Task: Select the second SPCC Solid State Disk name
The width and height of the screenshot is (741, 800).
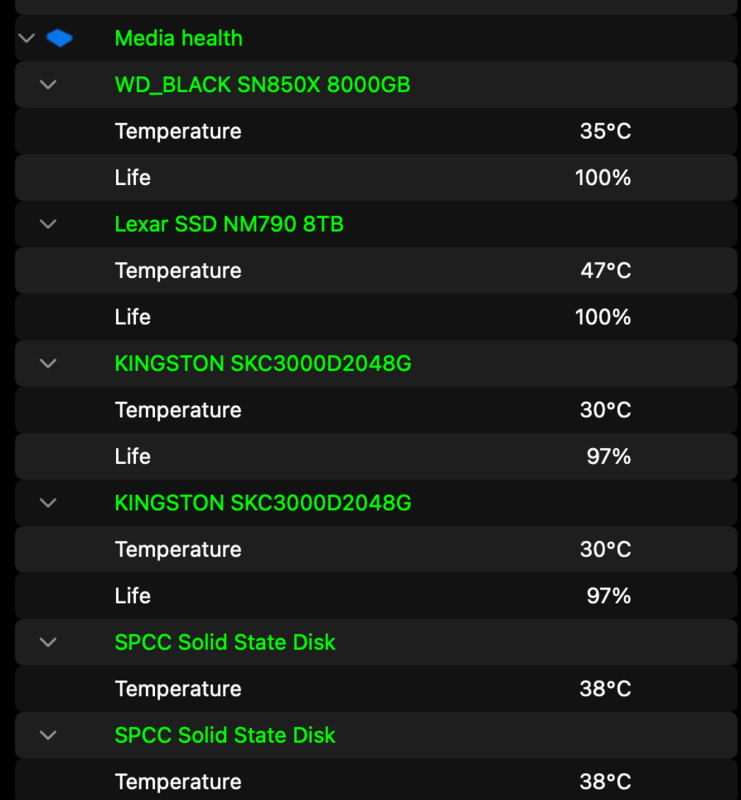Action: click(225, 735)
